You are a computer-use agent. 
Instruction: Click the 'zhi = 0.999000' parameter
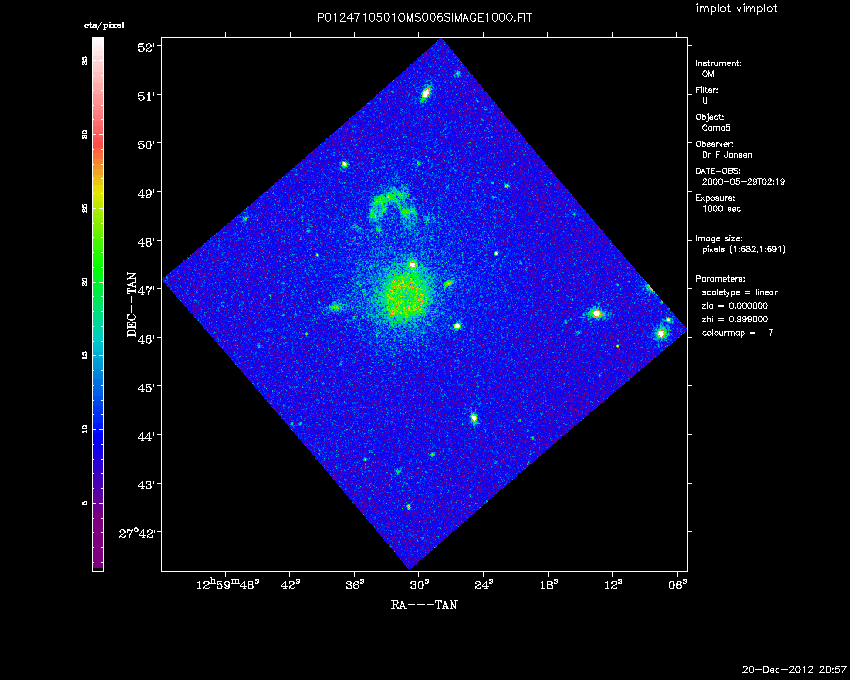[735, 319]
